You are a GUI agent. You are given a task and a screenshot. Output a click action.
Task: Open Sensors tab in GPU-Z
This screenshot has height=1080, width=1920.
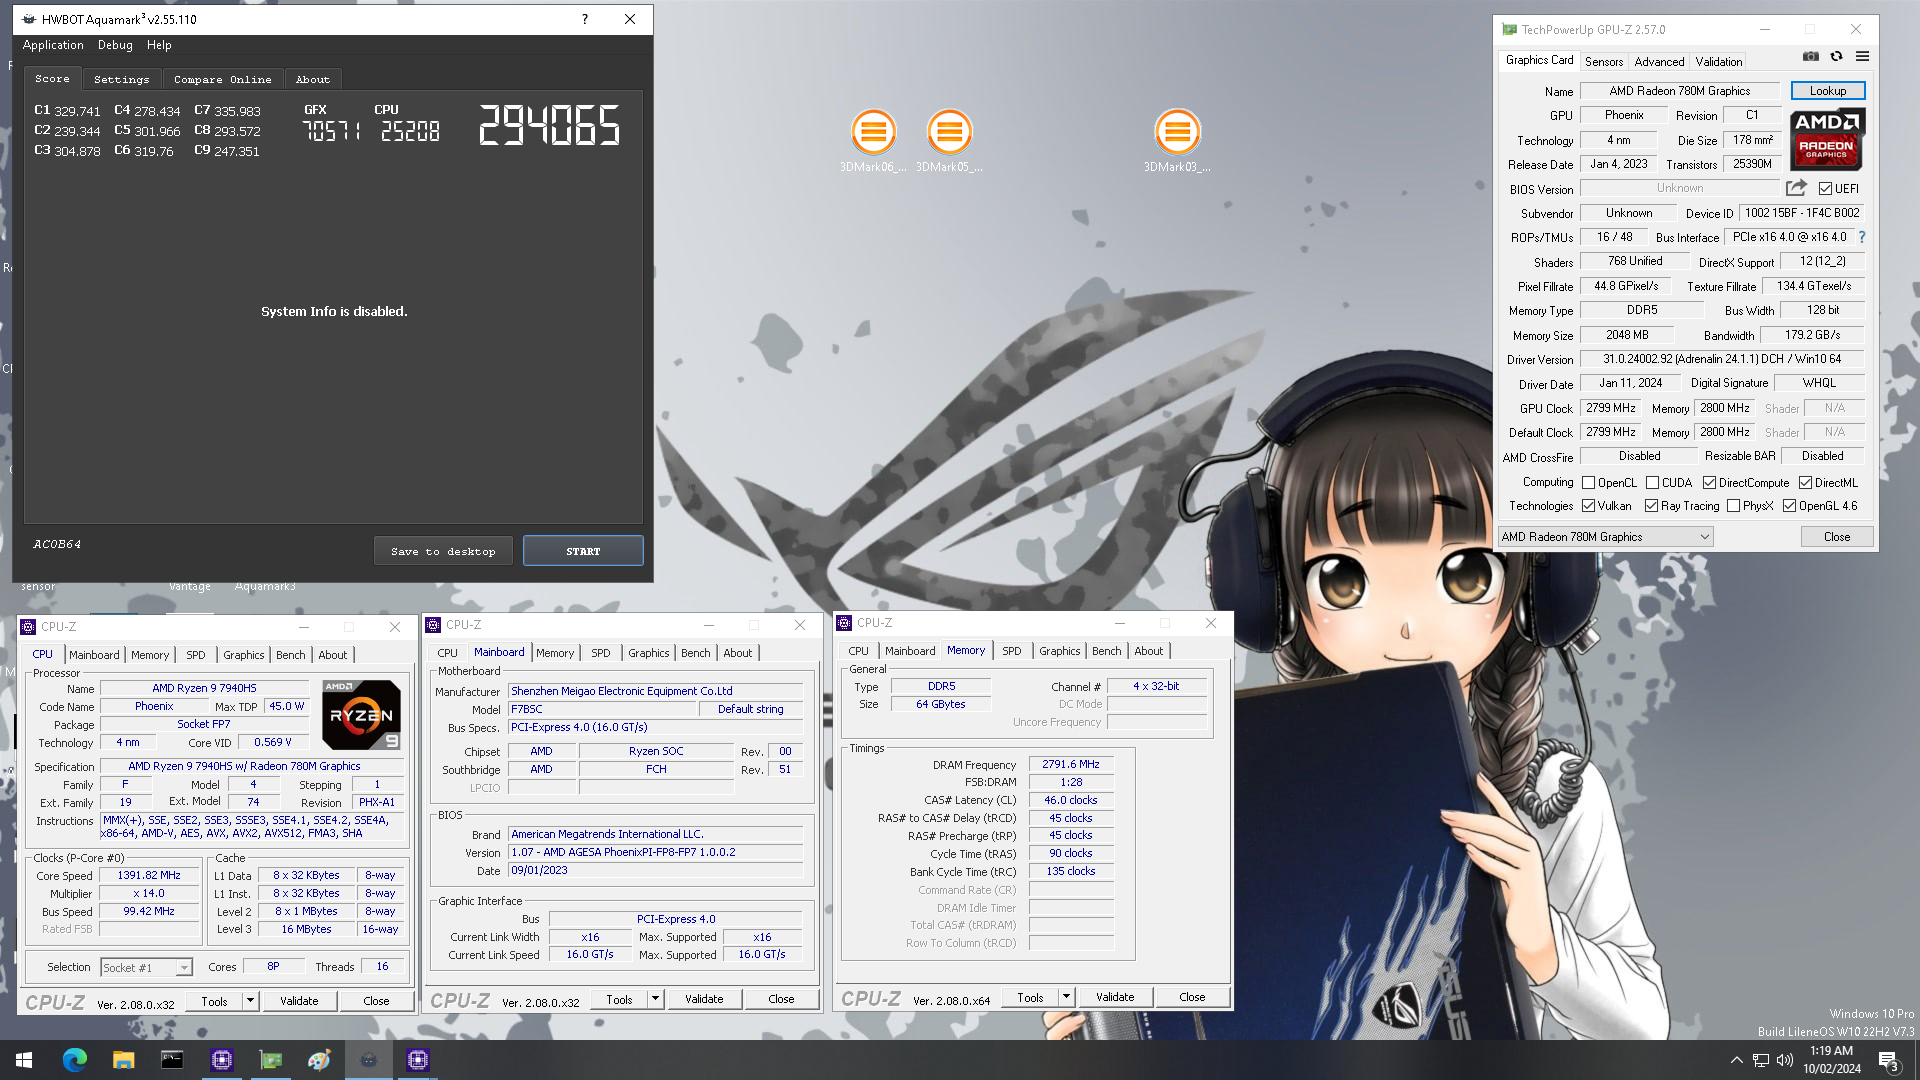click(x=1603, y=62)
